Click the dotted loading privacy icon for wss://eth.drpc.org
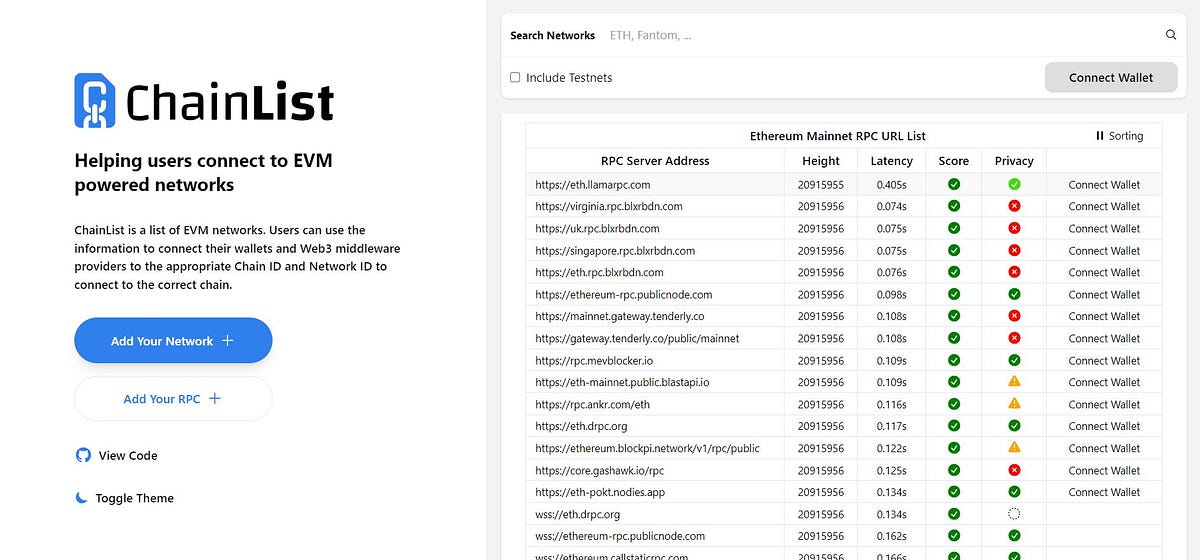Screen dimensions: 1200x560 (1014, 514)
